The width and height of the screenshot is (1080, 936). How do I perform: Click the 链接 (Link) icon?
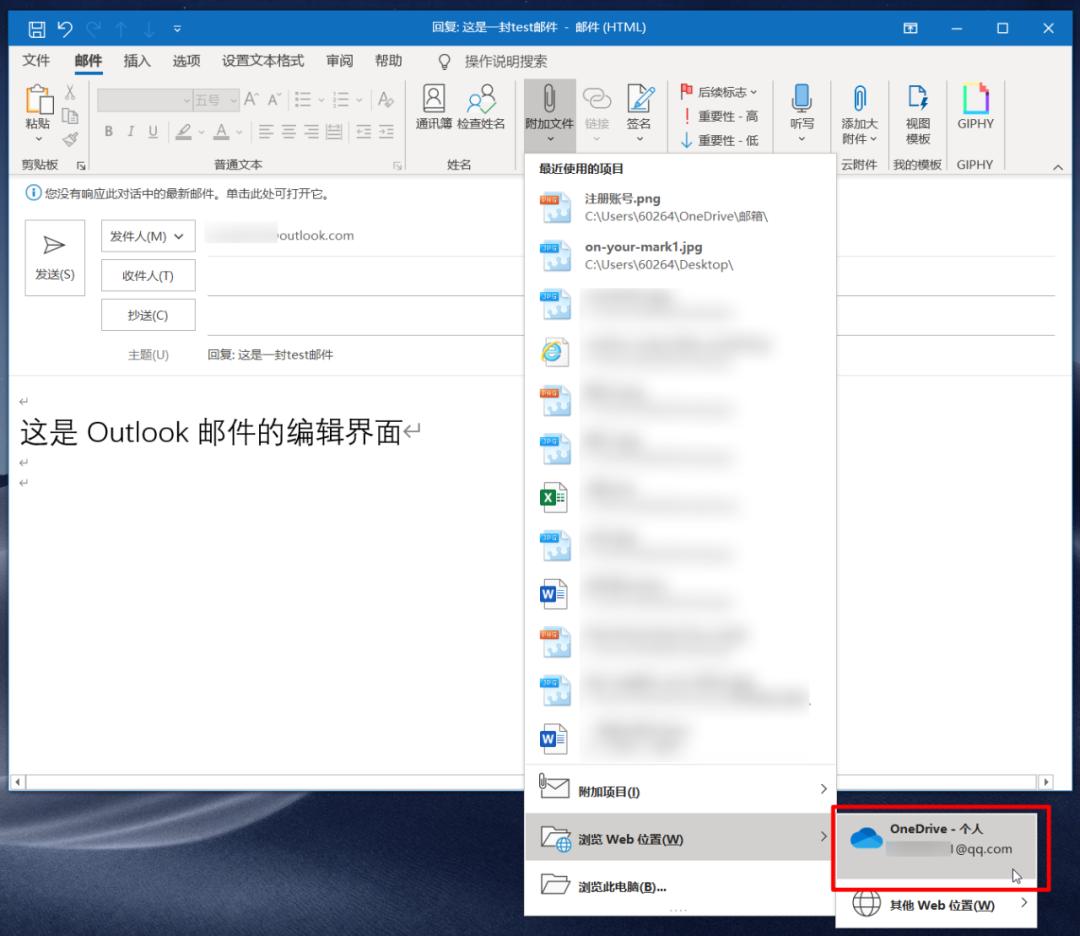(x=598, y=105)
